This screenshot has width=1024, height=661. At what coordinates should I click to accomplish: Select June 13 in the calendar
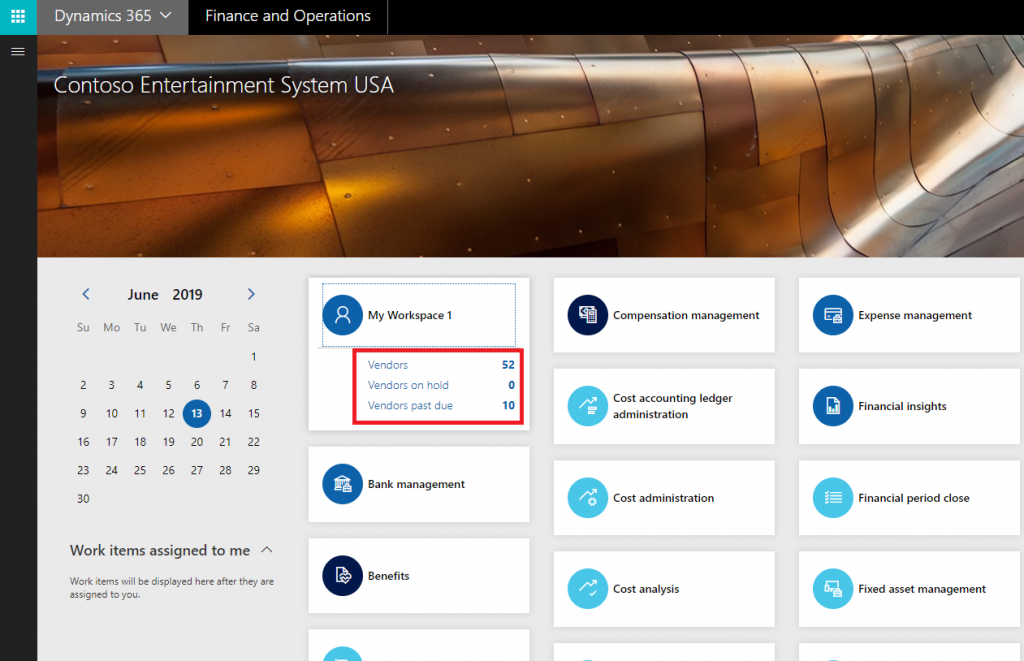[x=197, y=413]
